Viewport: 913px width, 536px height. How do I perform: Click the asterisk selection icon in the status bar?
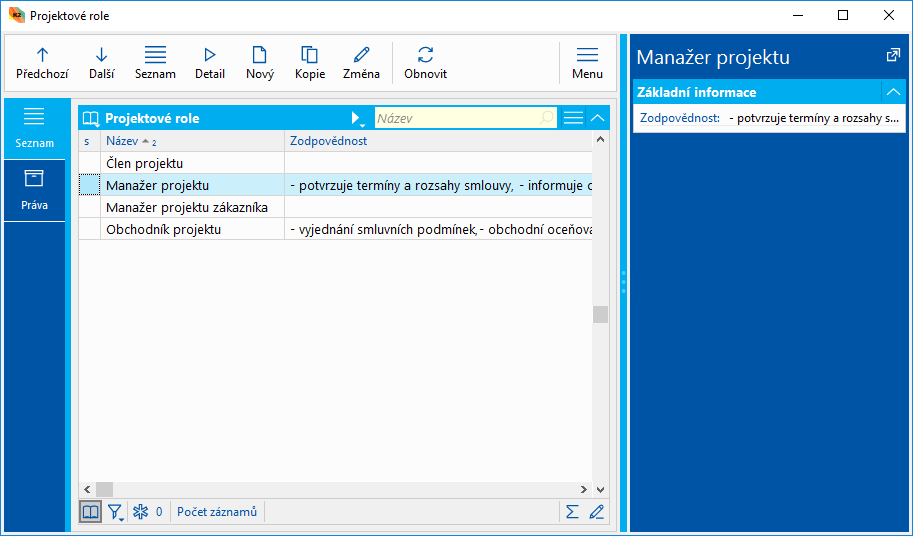141,512
